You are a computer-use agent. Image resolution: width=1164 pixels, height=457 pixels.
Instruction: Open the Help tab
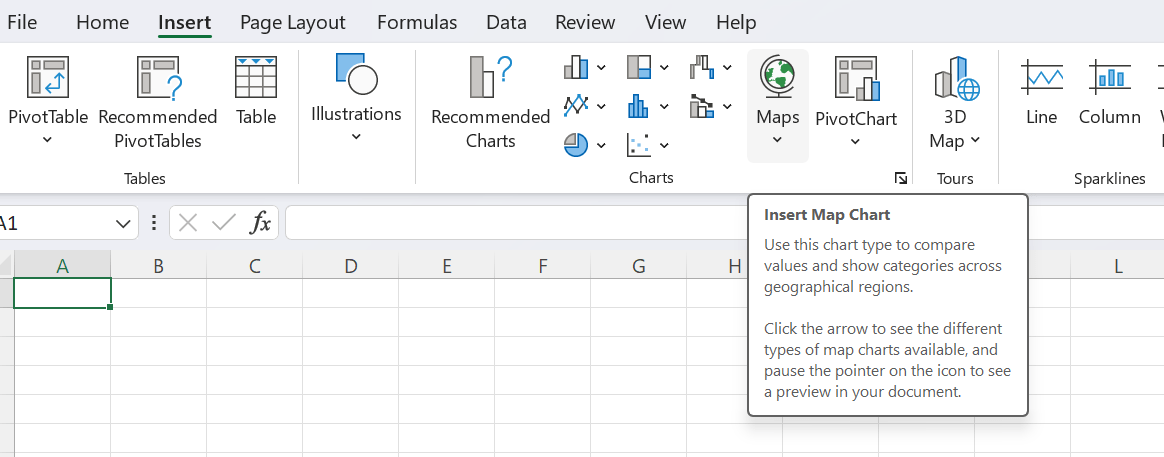point(736,22)
